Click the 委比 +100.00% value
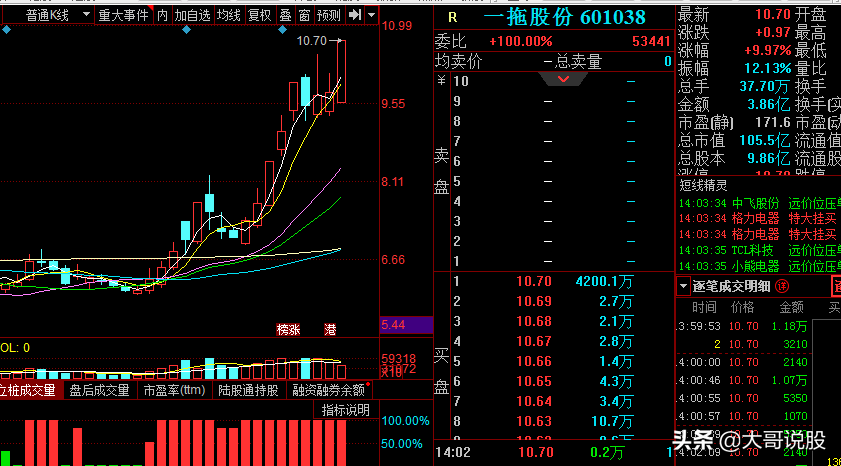Viewport: 841px width, 466px height. pos(520,41)
